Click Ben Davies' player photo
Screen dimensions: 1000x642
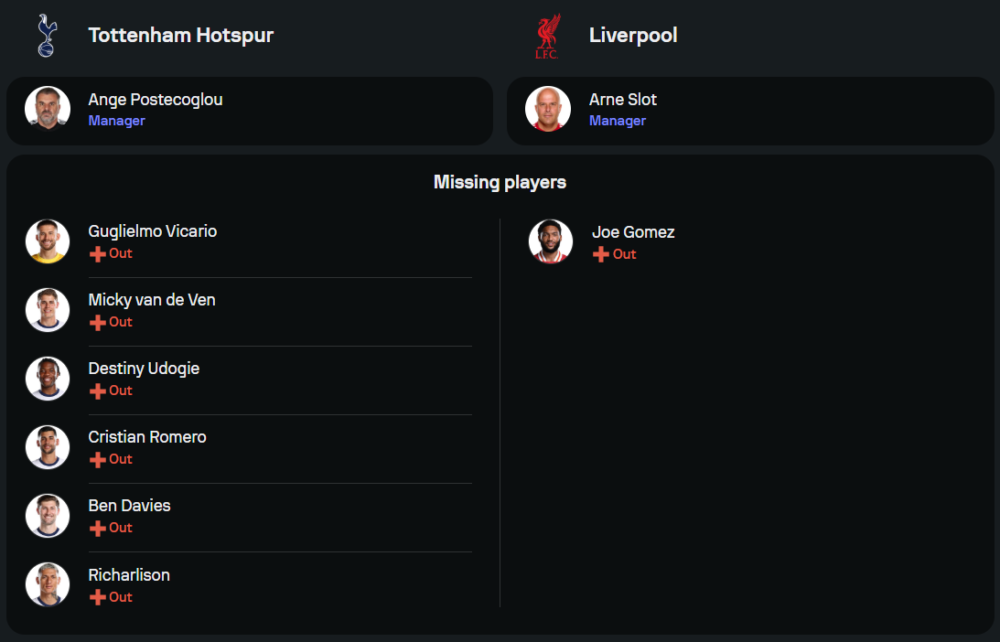[47, 516]
